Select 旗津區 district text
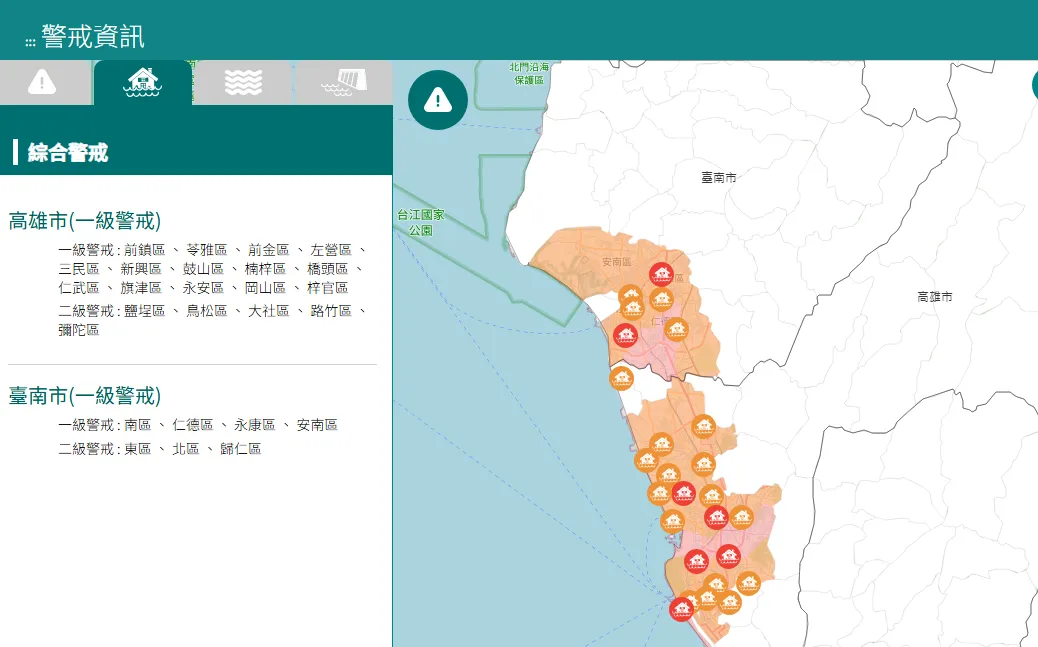 point(141,288)
